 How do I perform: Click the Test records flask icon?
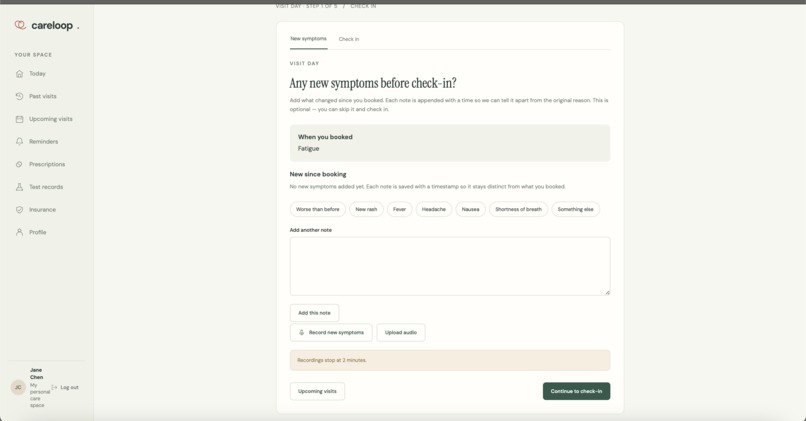(20, 187)
